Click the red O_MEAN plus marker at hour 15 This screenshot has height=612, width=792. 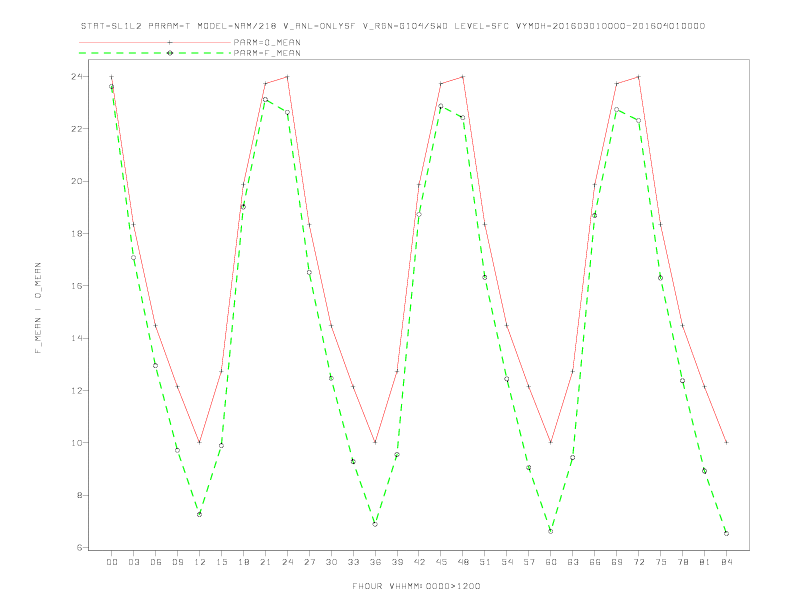221,371
